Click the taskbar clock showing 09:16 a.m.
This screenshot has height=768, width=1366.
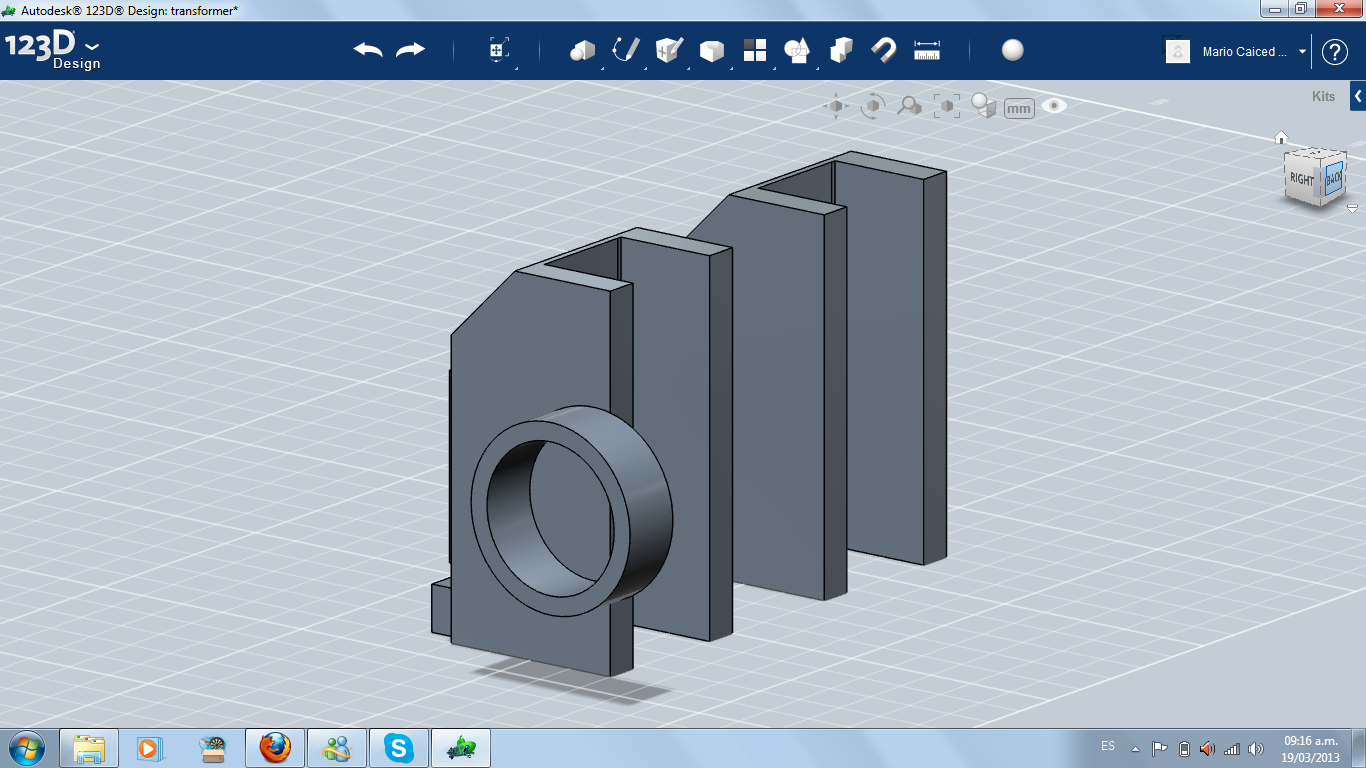[1311, 748]
